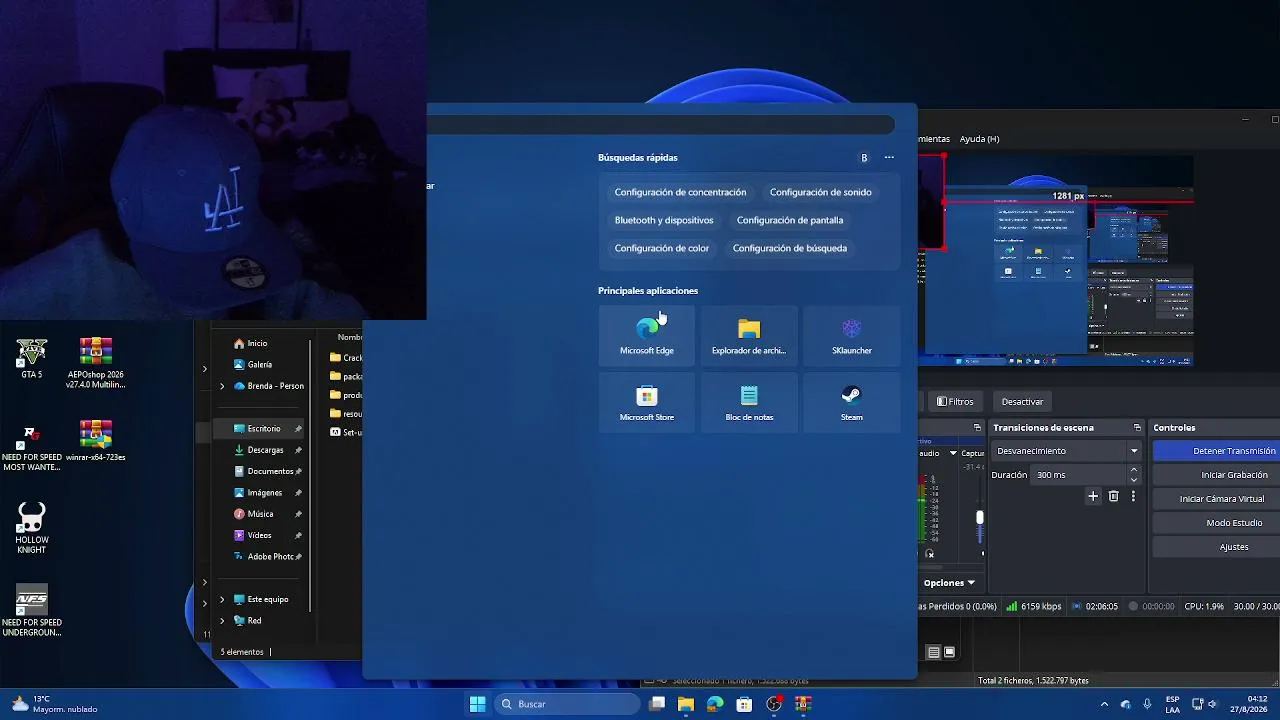
Task: Open the winrar-x64 installer on desktop
Action: (x=96, y=441)
